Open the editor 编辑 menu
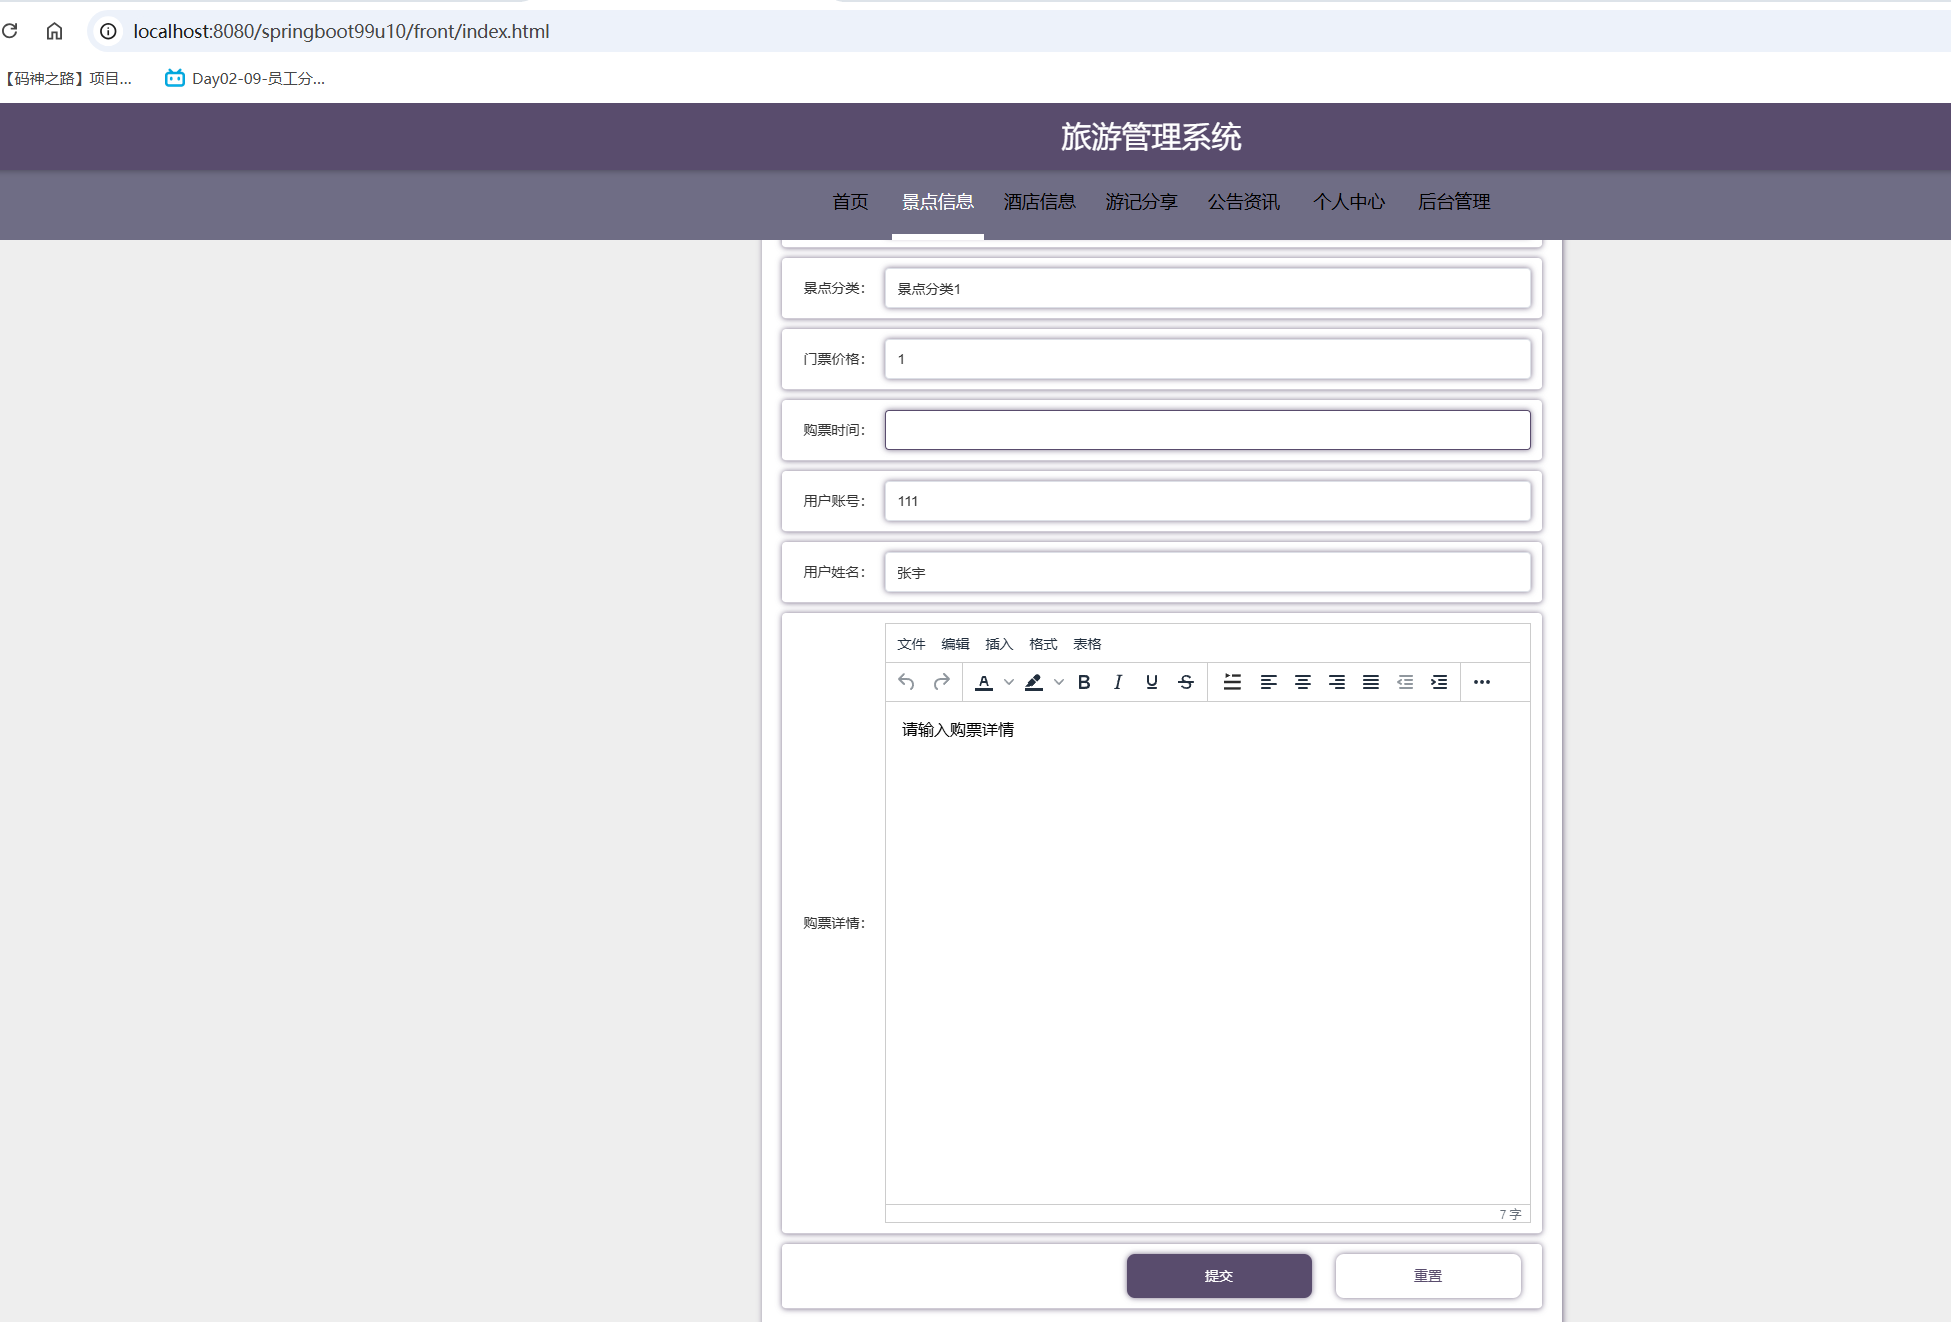Image resolution: width=1951 pixels, height=1322 pixels. point(955,644)
